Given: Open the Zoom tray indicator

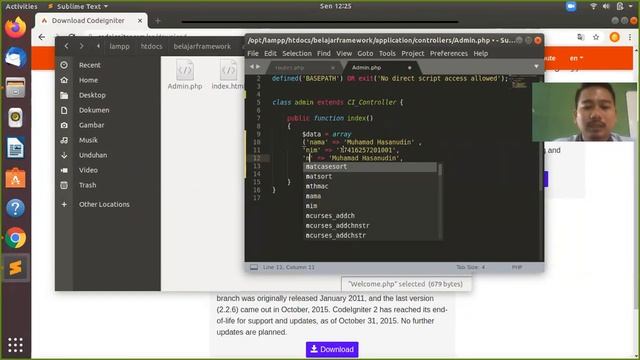Looking at the screenshot, I should pyautogui.click(x=571, y=6).
